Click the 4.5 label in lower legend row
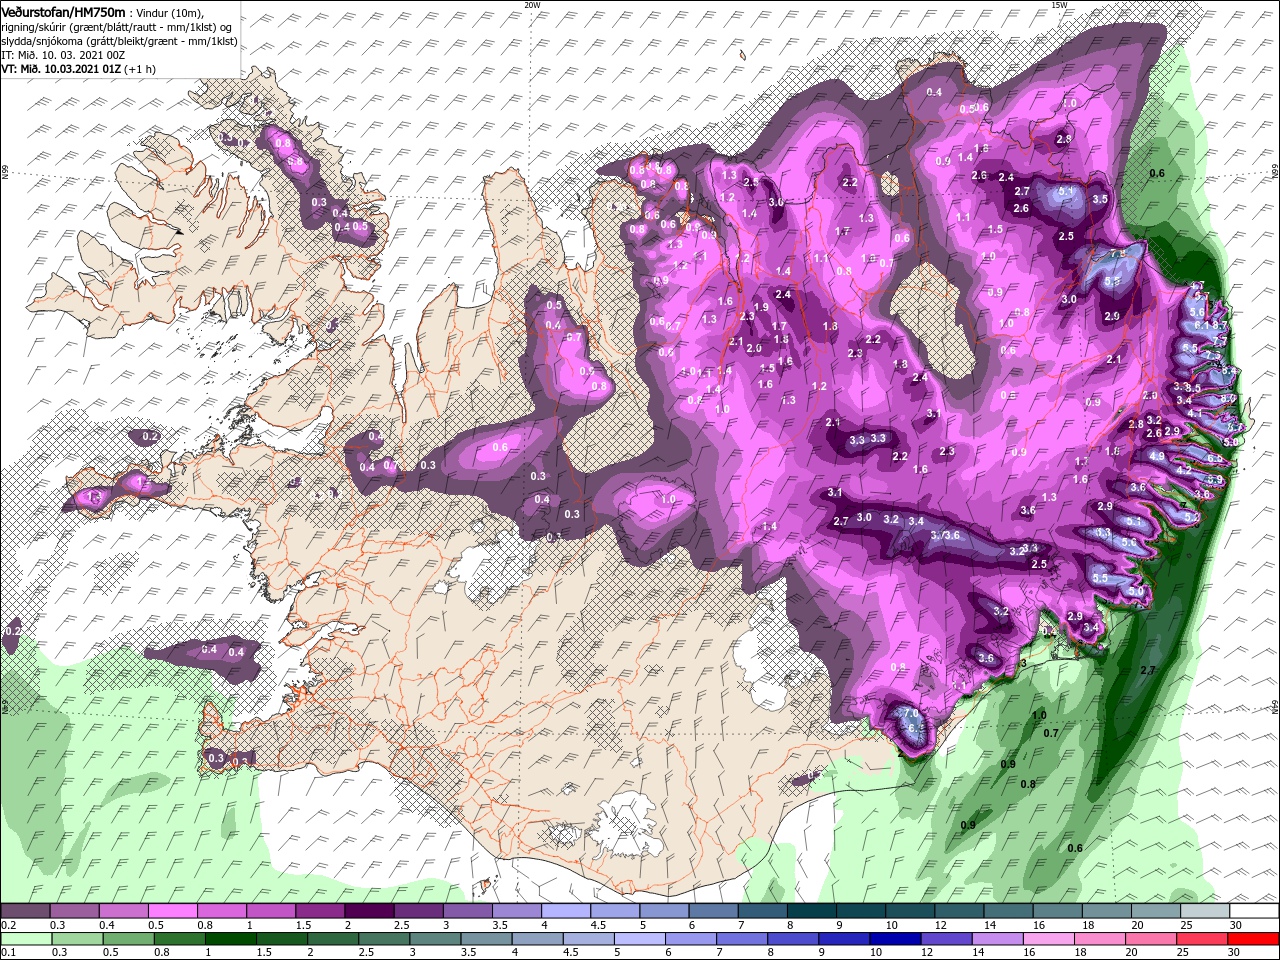1280x960 pixels. point(570,953)
